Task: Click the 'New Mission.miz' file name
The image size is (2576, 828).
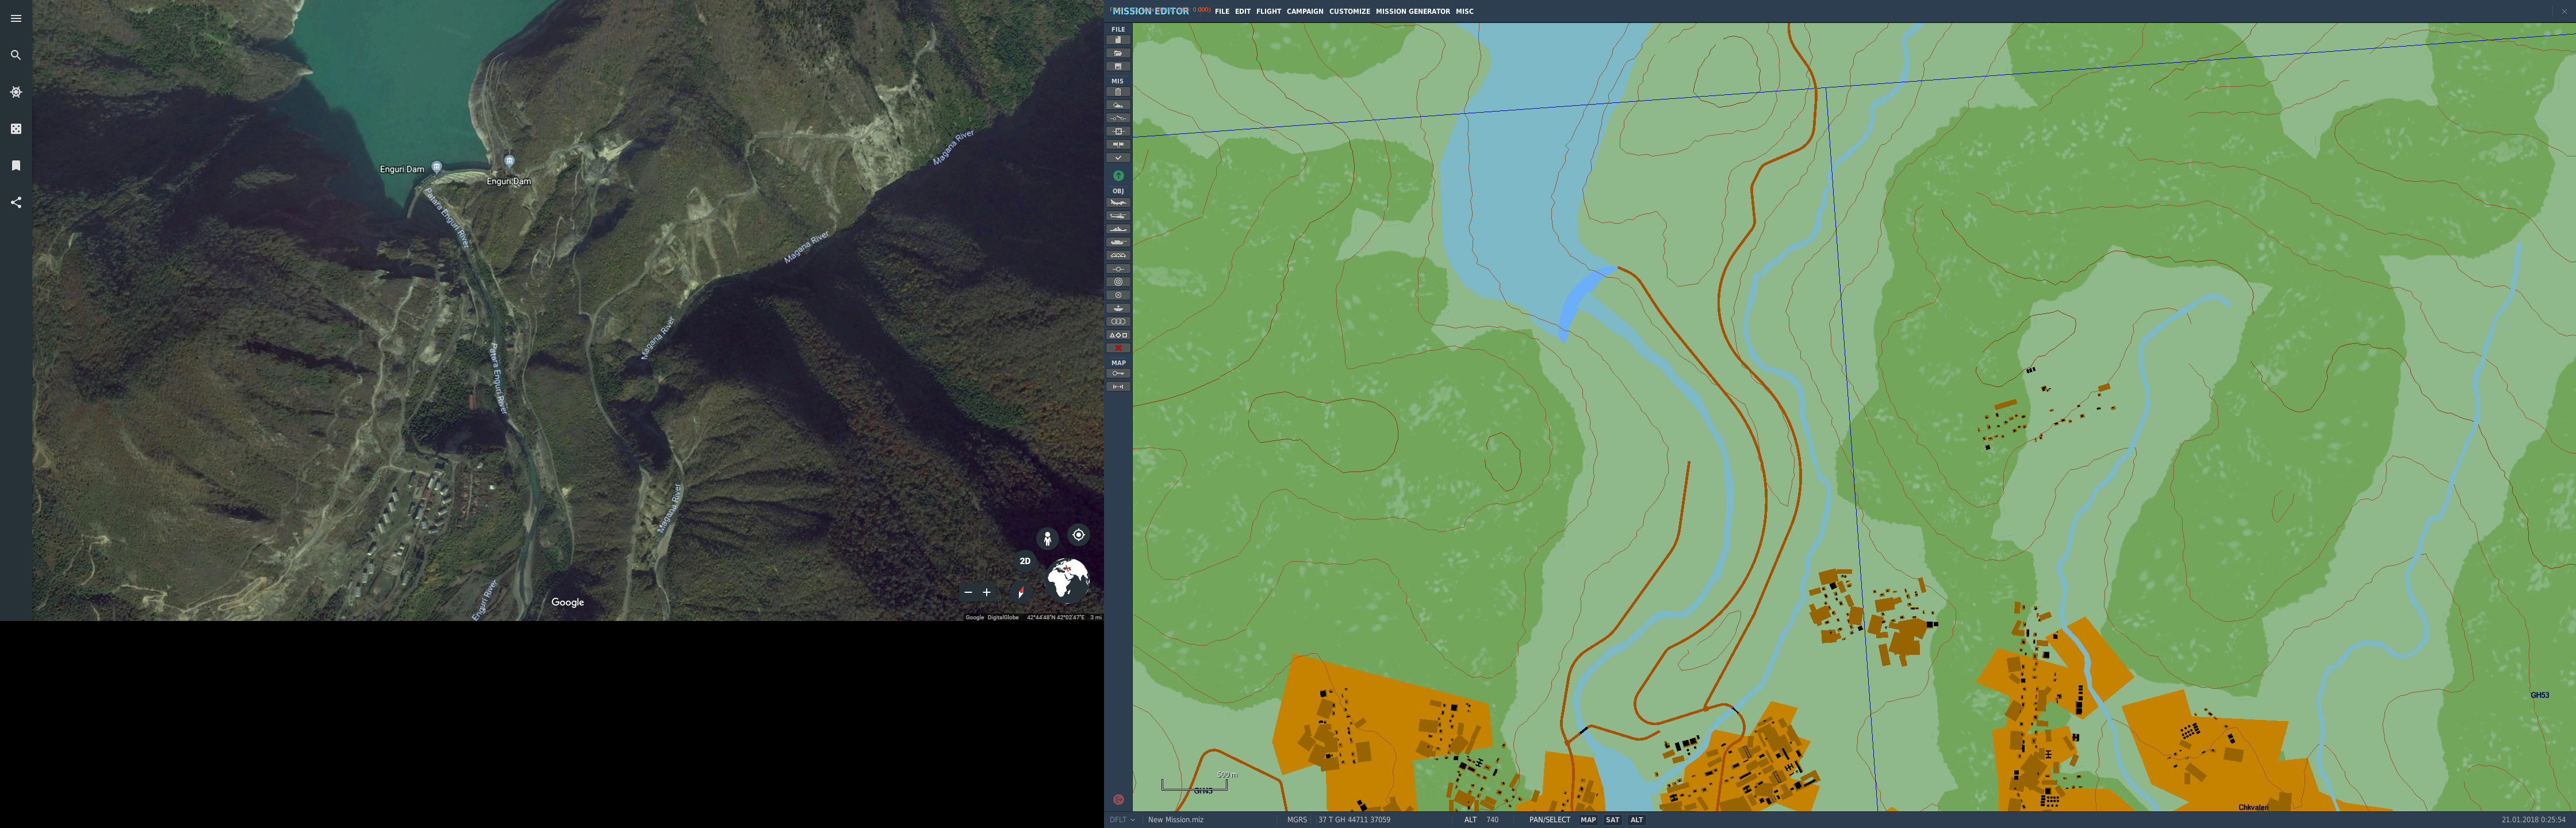Action: pyautogui.click(x=1176, y=820)
